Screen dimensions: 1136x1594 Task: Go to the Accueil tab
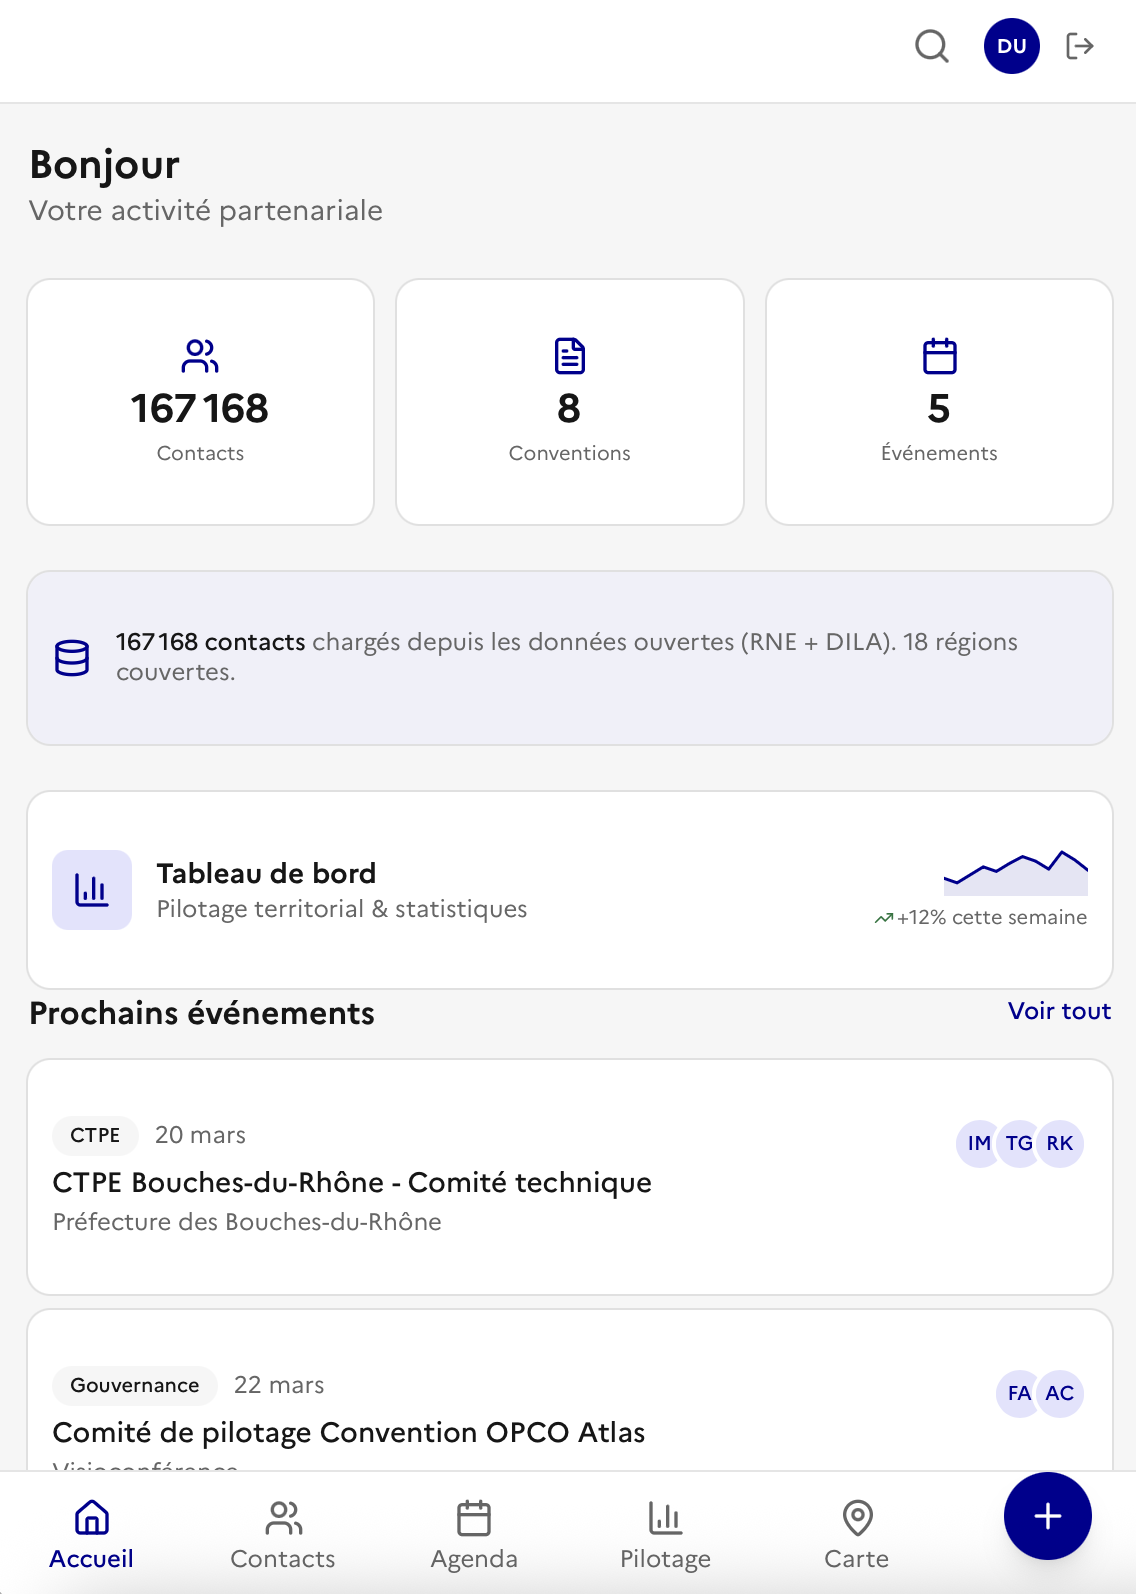pyautogui.click(x=91, y=1534)
